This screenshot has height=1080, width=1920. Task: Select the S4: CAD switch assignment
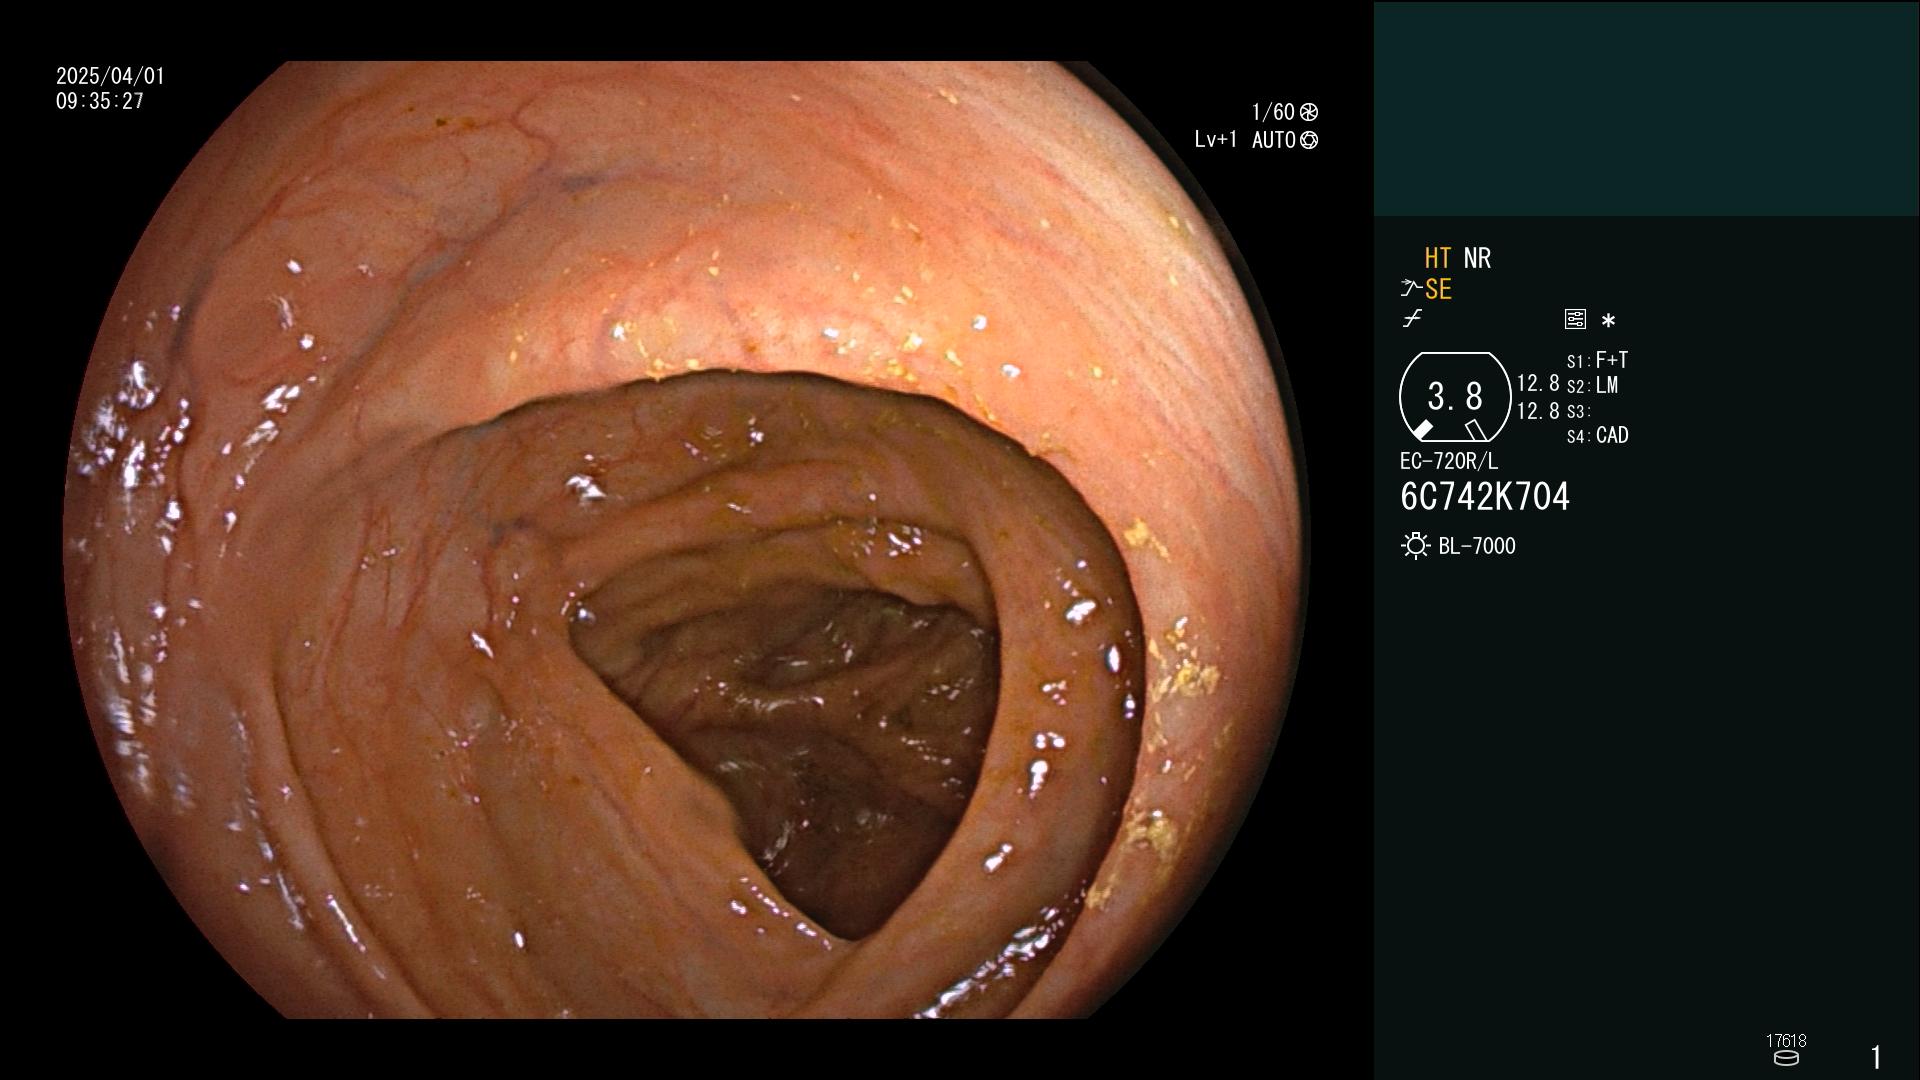[x=1597, y=436]
